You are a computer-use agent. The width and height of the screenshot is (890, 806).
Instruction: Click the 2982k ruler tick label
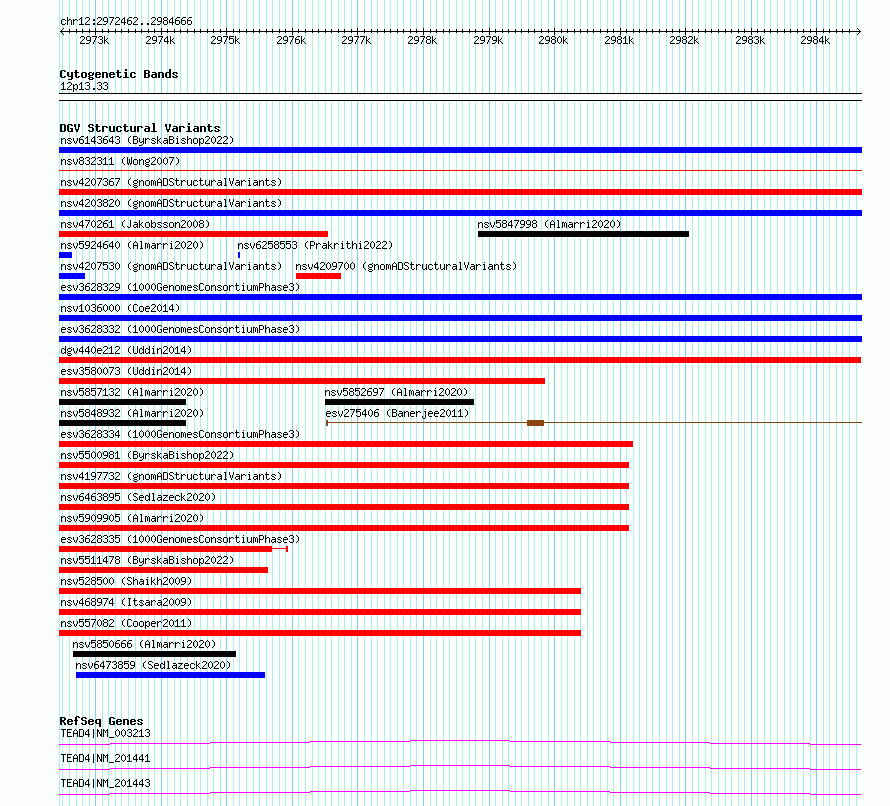tap(684, 40)
